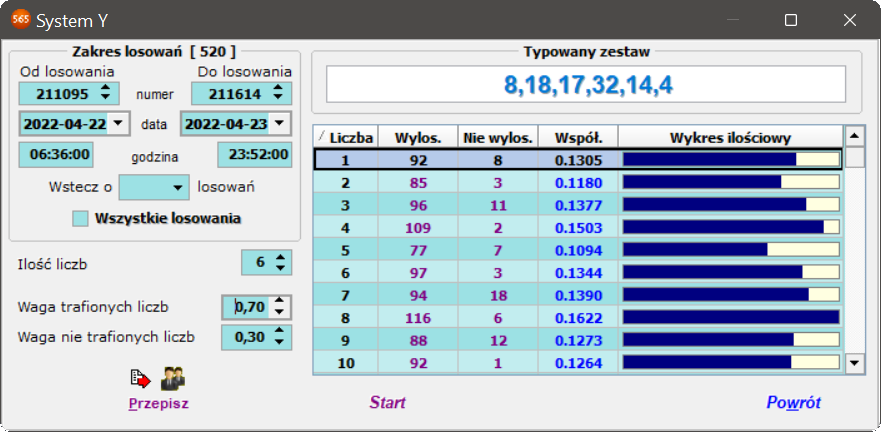Click the Do losowania stepper for 211614
881x432 pixels.
click(x=278, y=93)
